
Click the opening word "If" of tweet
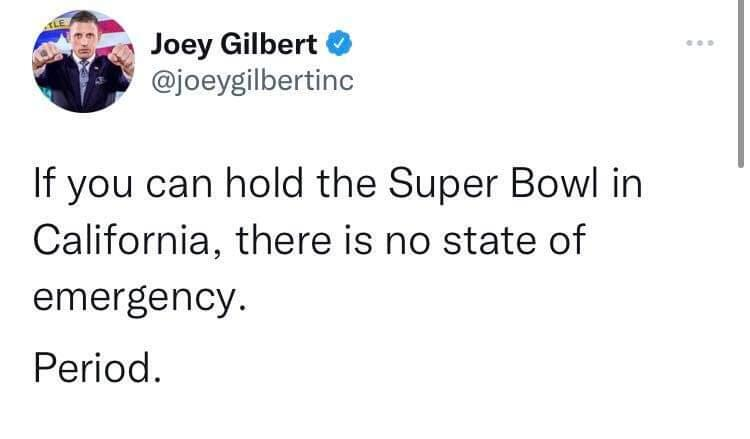point(44,187)
